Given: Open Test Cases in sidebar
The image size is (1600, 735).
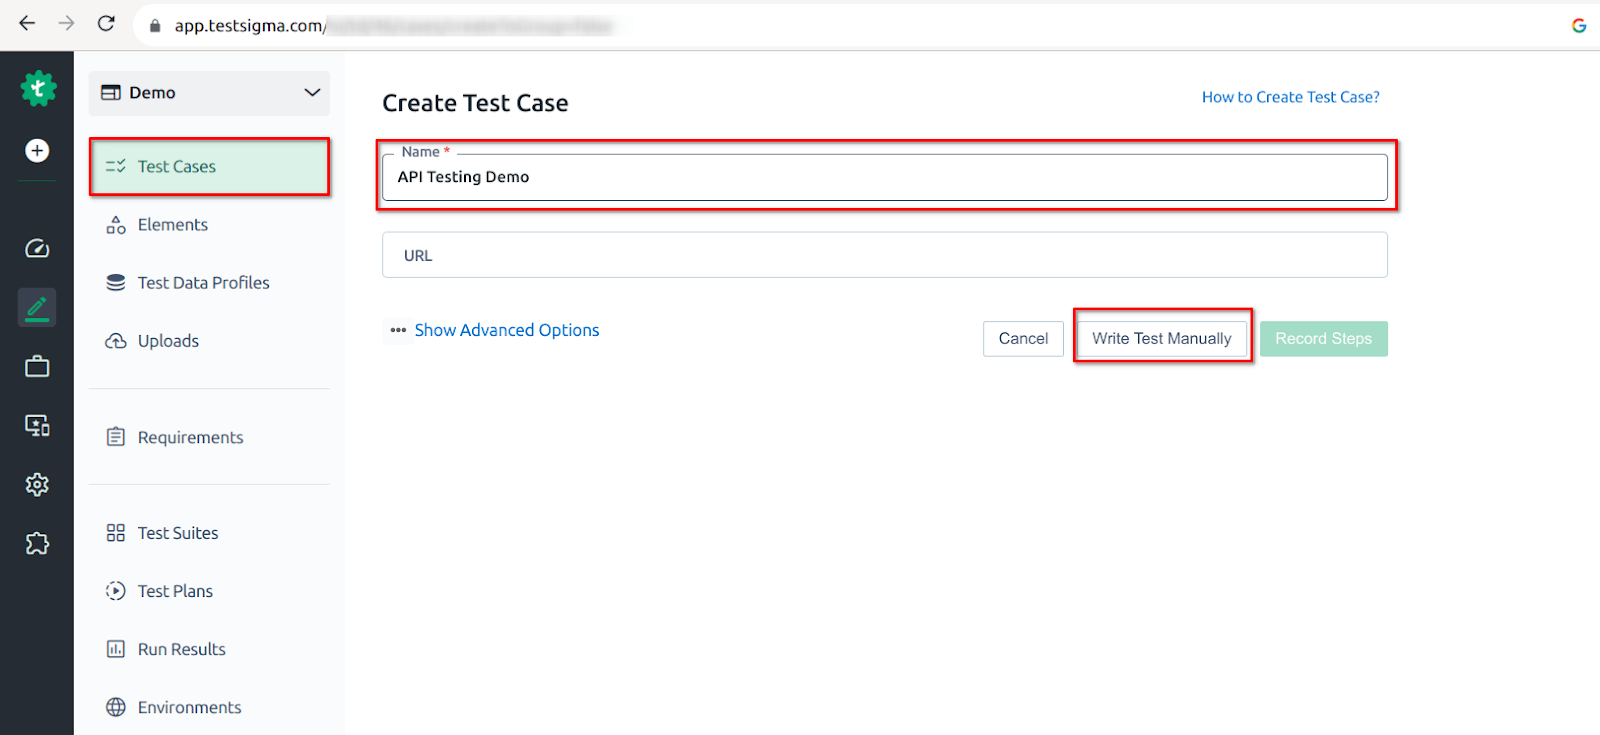Looking at the screenshot, I should 209,166.
